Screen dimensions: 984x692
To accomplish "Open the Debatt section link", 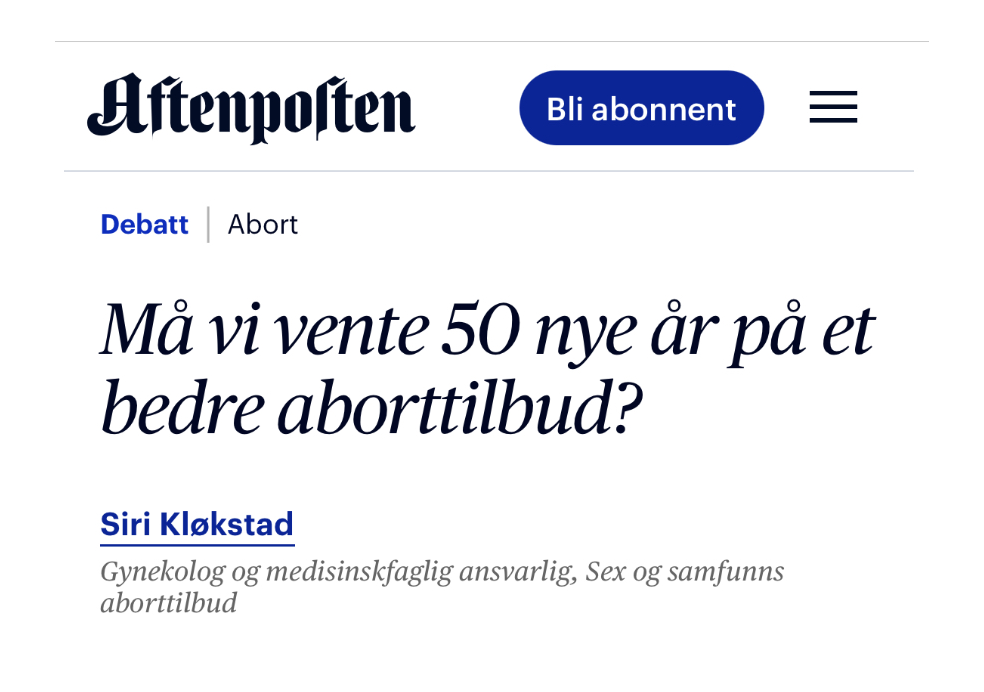I will (x=144, y=224).
